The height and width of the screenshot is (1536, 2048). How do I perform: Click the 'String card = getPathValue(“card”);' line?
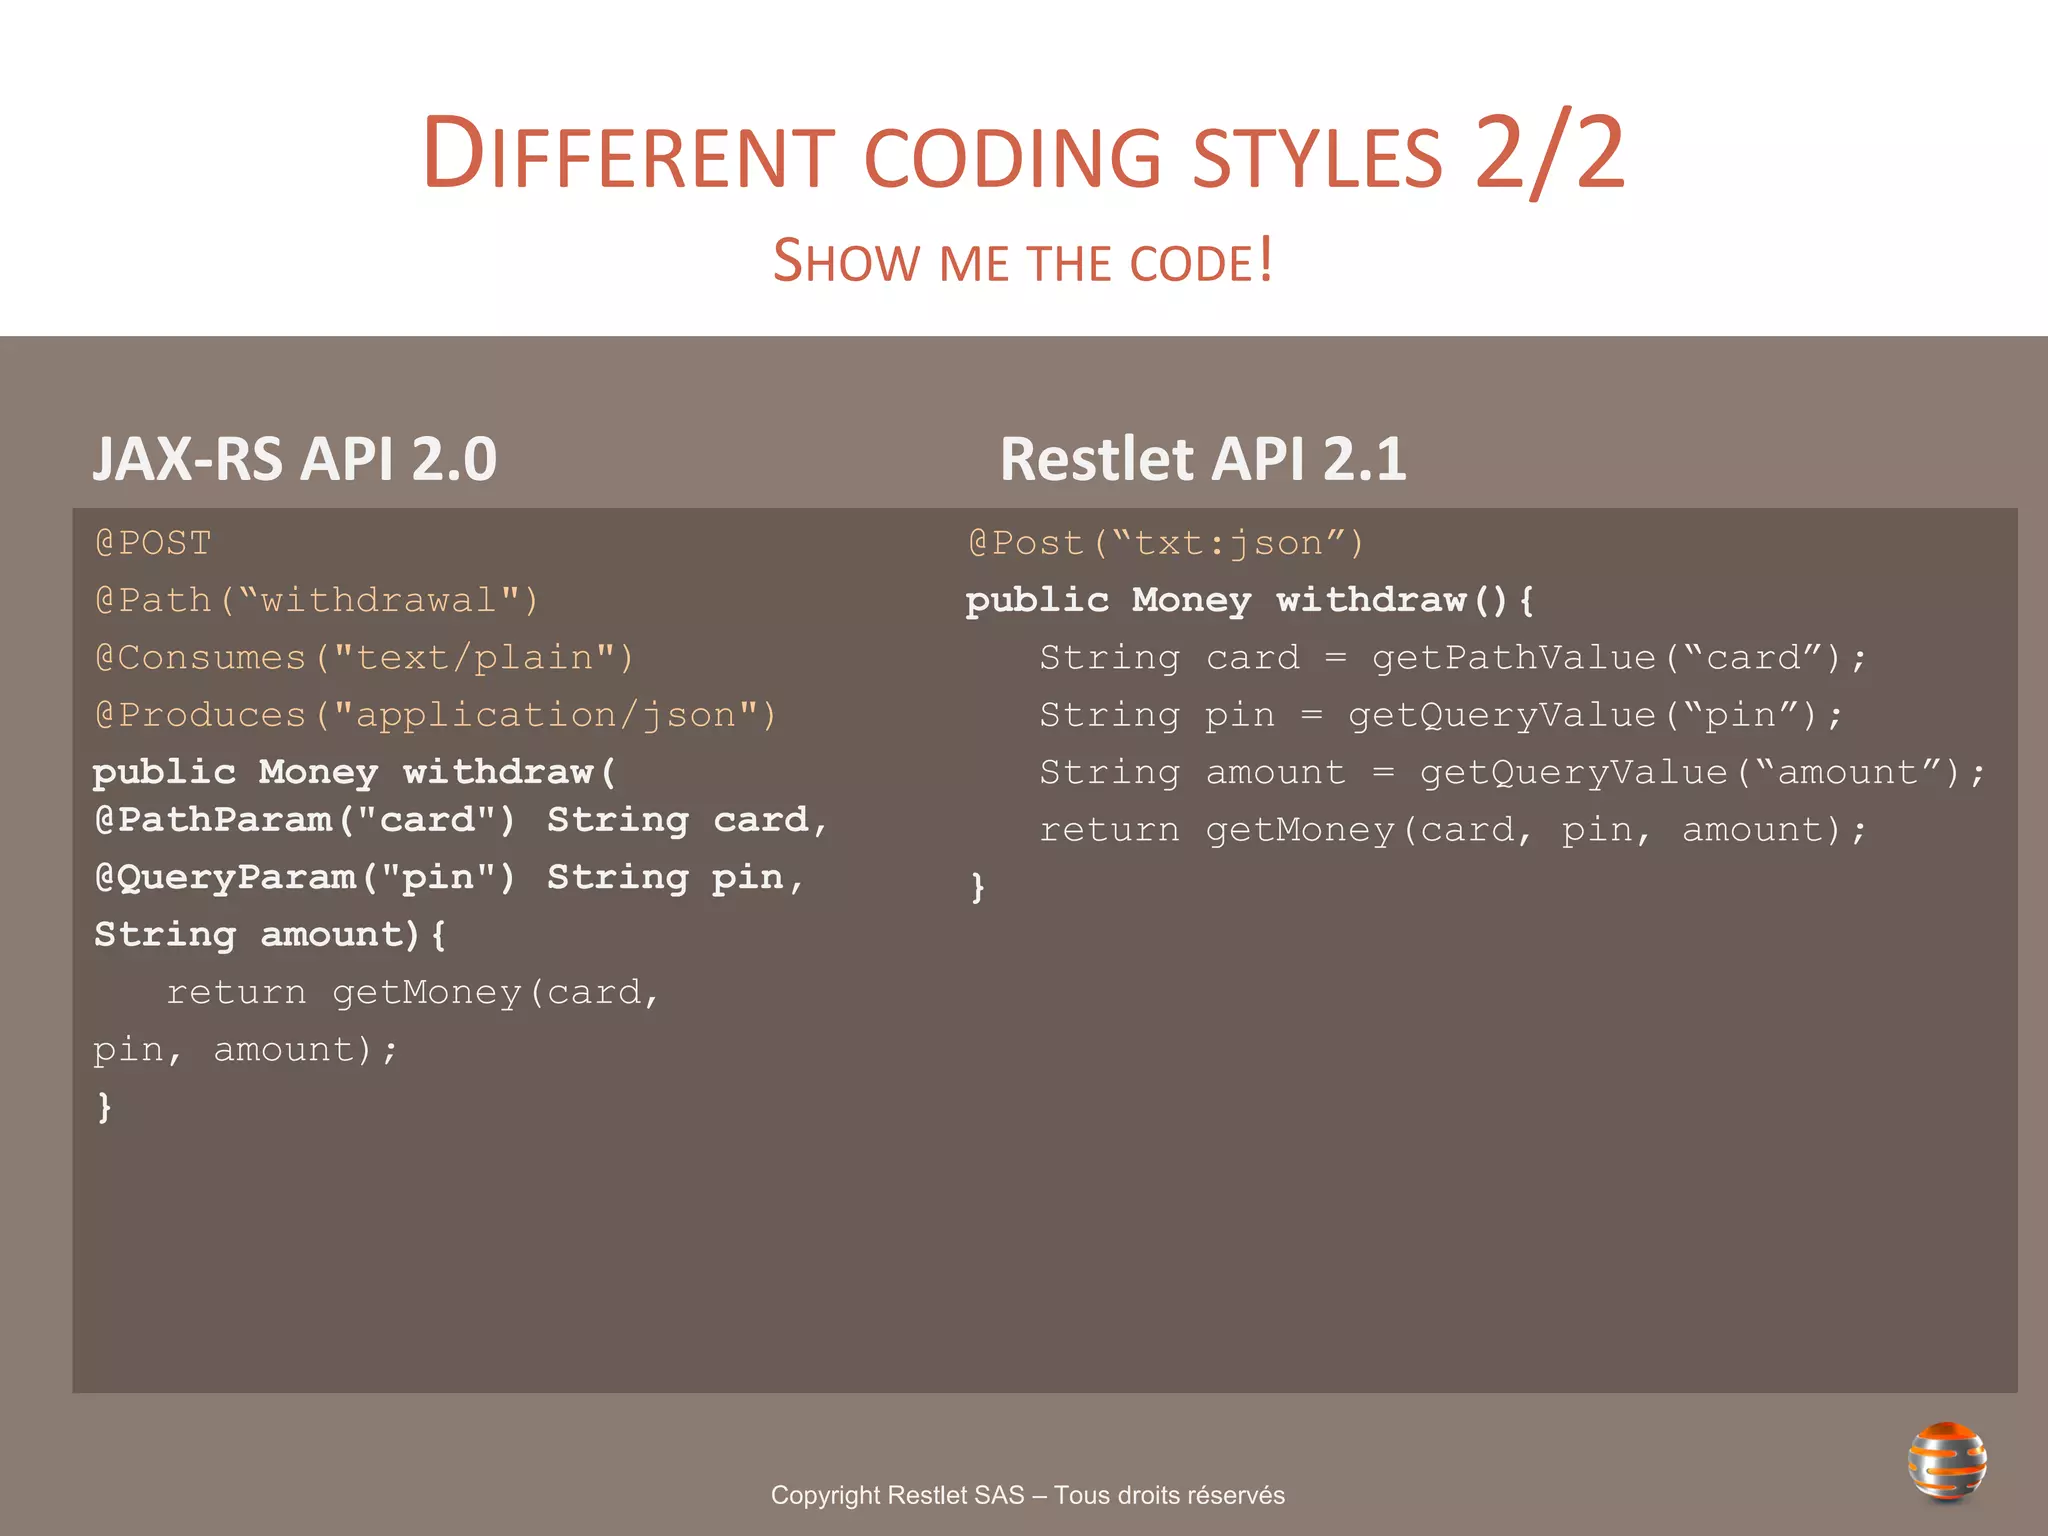click(1453, 657)
